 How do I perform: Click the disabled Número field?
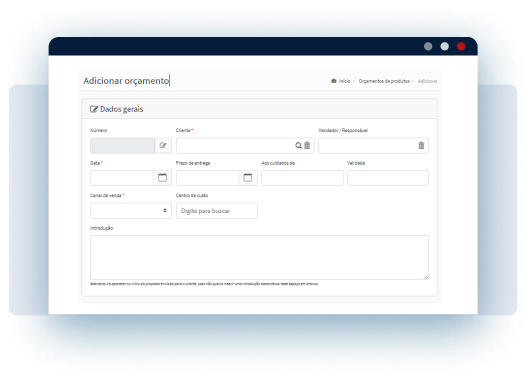click(122, 145)
